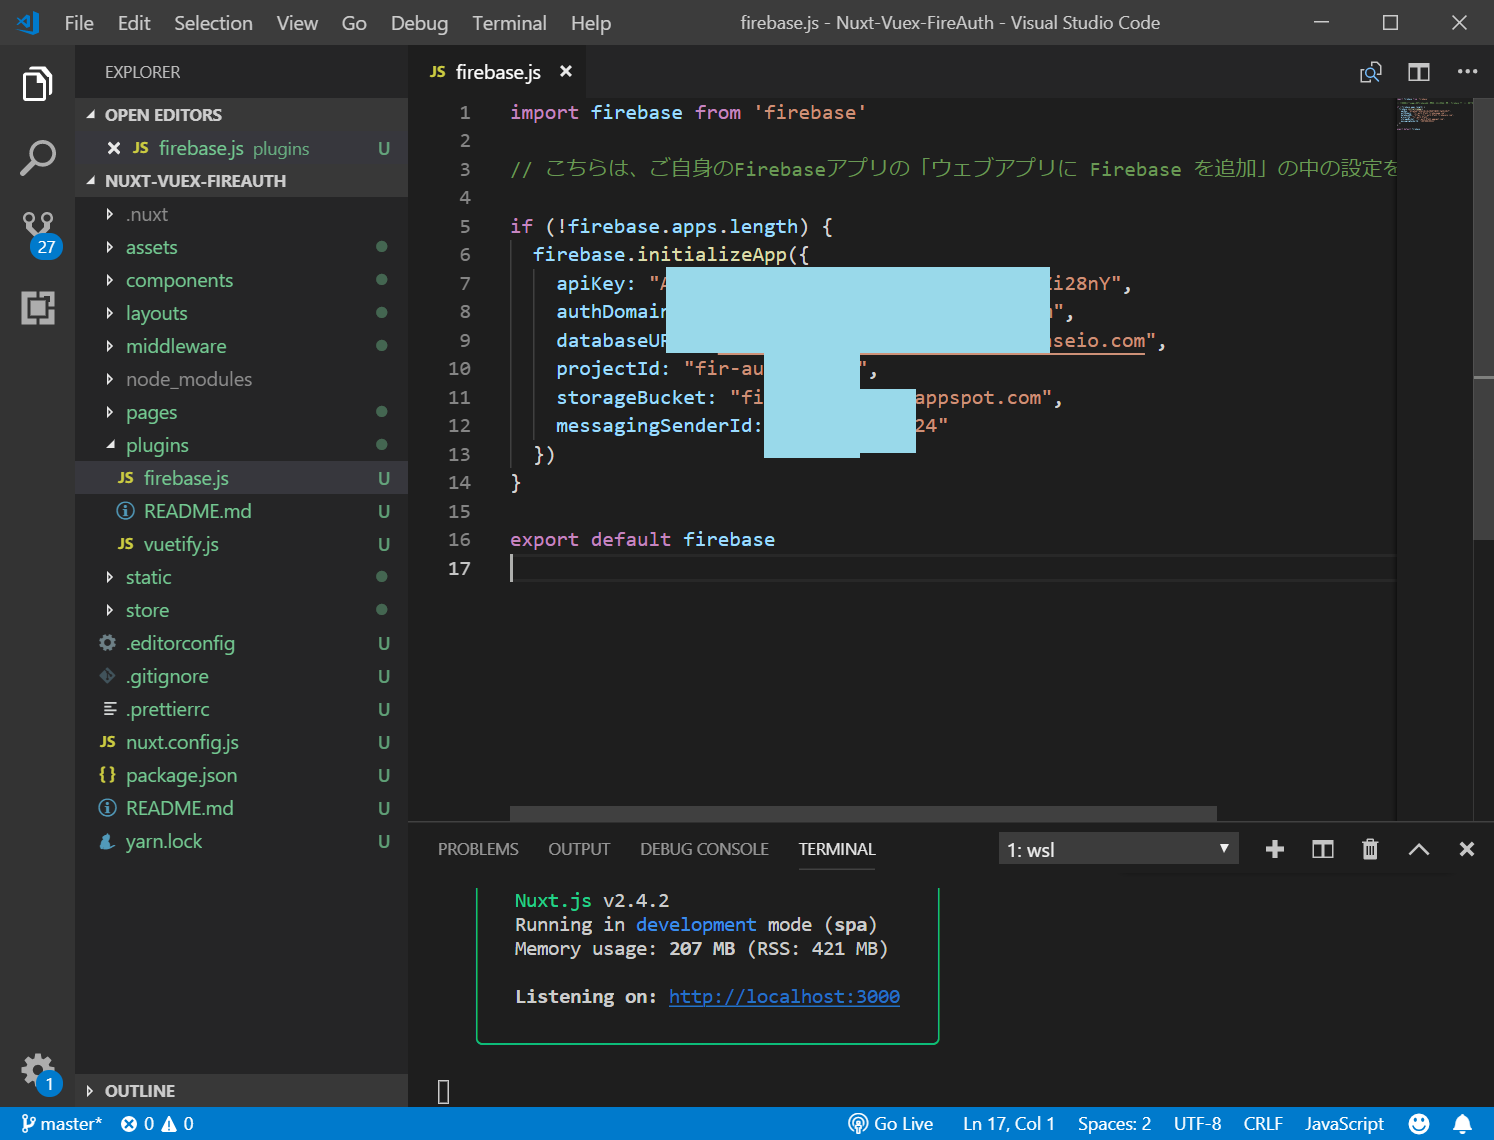Open vuetify.js file
The width and height of the screenshot is (1494, 1140).
[241, 544]
